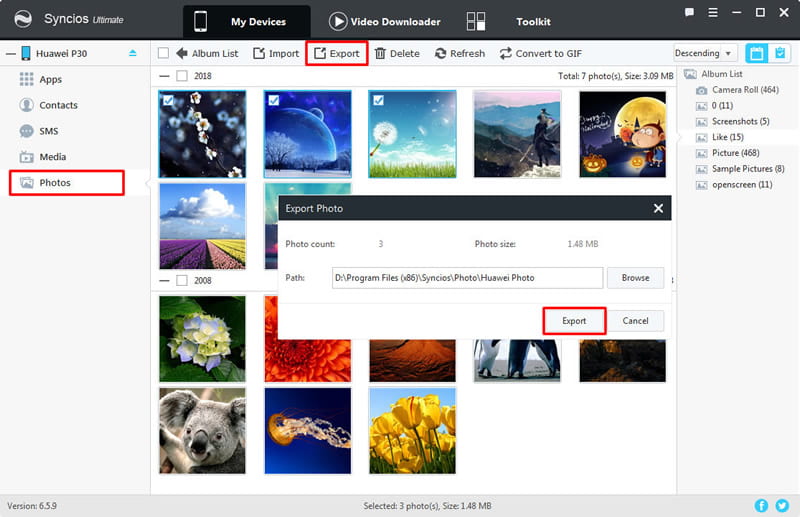Eject the Huawei P30 device
Viewport: 800px width, 517px height.
[x=133, y=53]
